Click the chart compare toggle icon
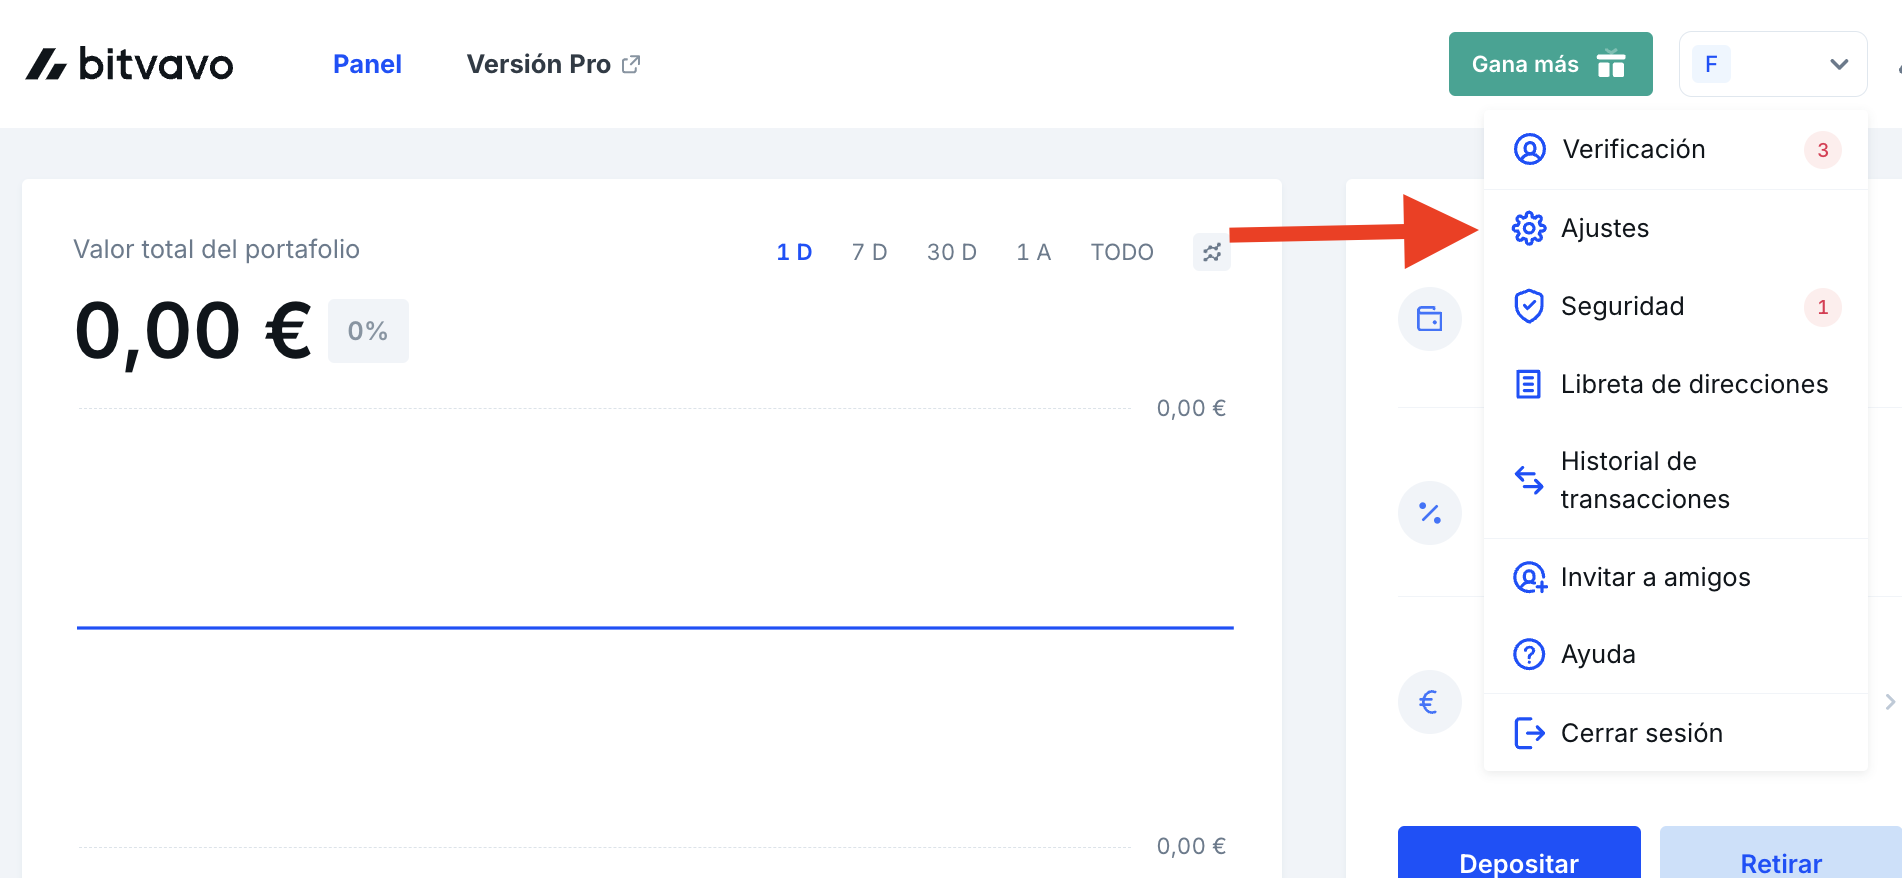Screen dimensions: 1902x878 (x=1211, y=252)
